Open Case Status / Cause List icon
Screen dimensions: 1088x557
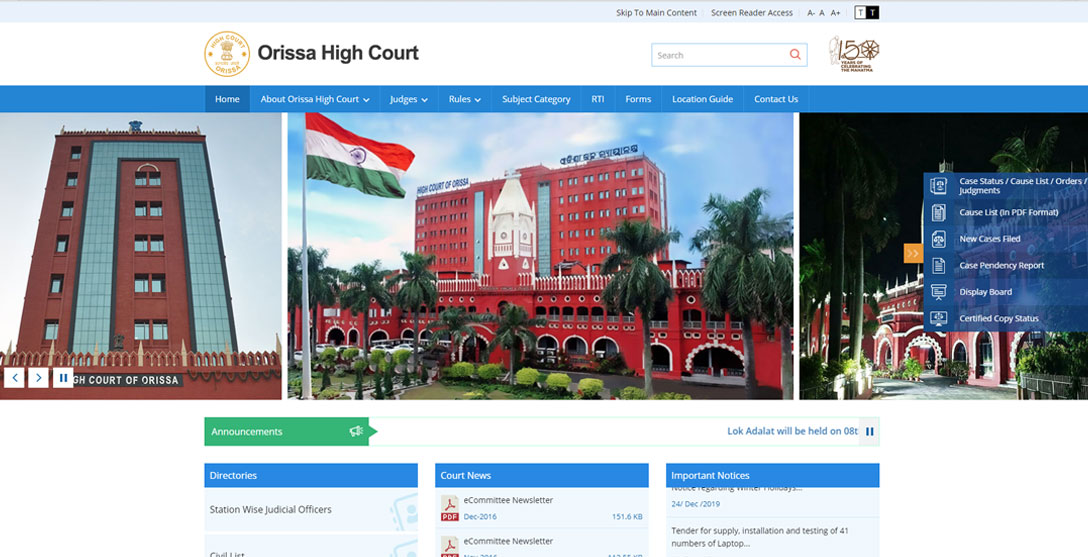(939, 185)
